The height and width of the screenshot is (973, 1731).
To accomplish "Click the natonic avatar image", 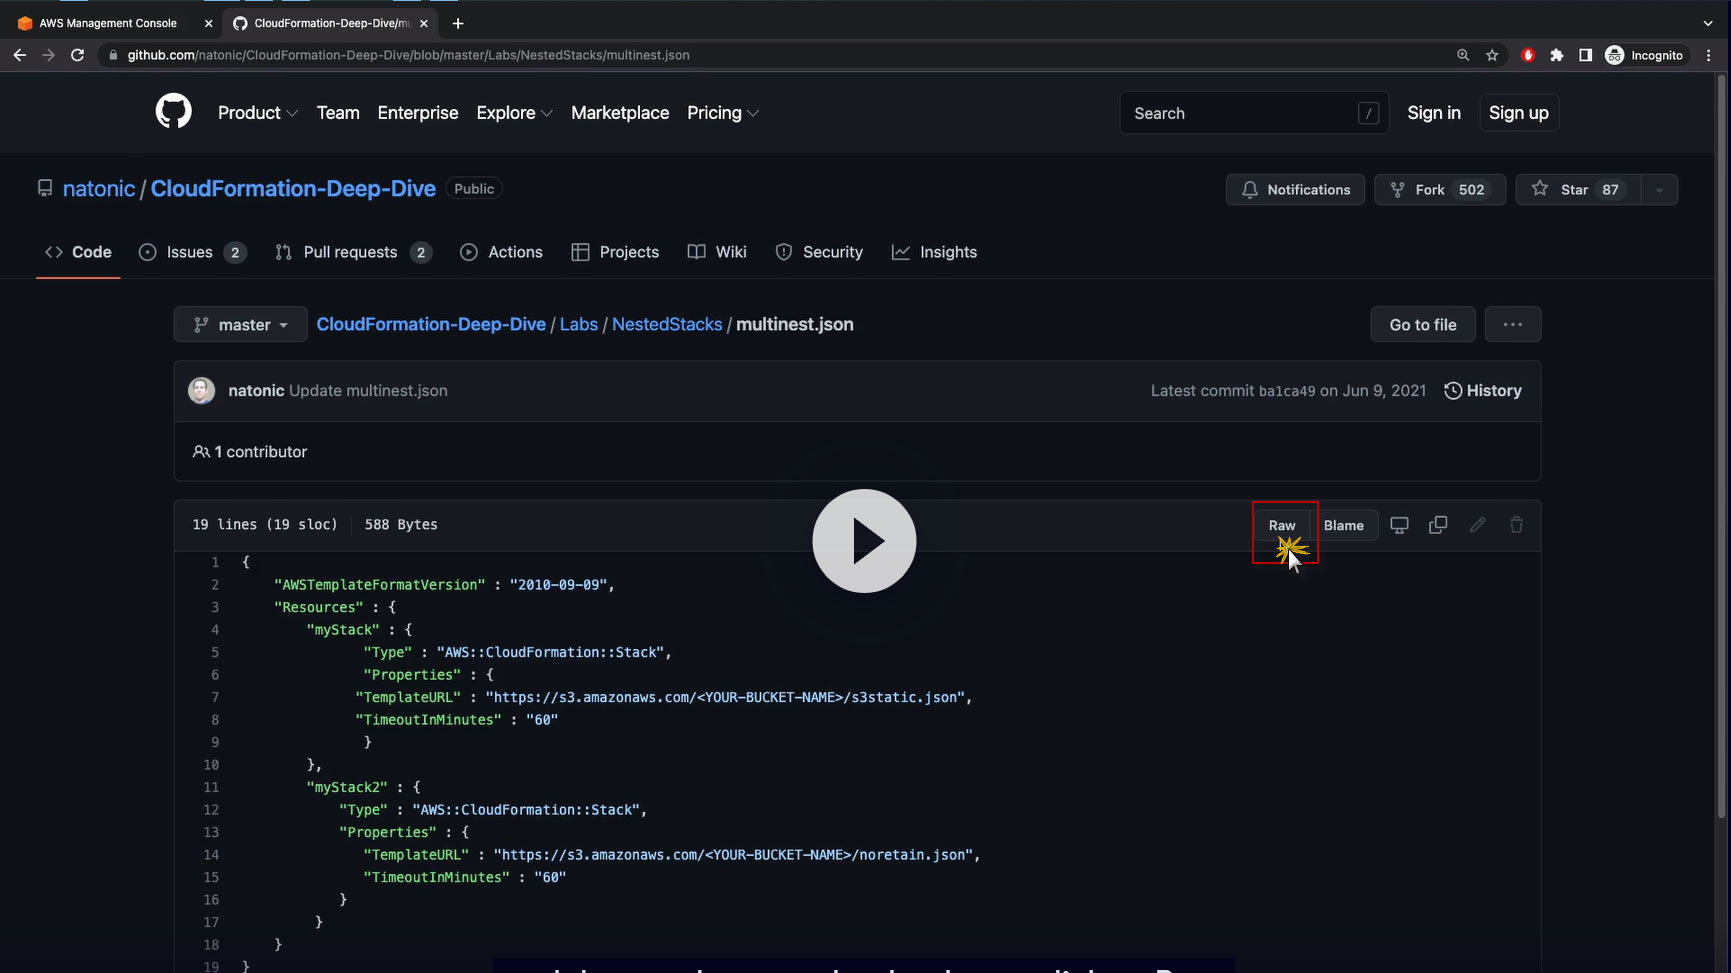I will tap(202, 391).
